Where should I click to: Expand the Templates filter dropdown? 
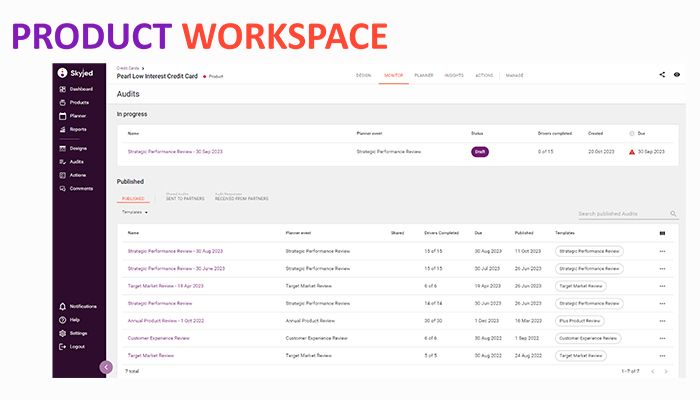pyautogui.click(x=135, y=212)
